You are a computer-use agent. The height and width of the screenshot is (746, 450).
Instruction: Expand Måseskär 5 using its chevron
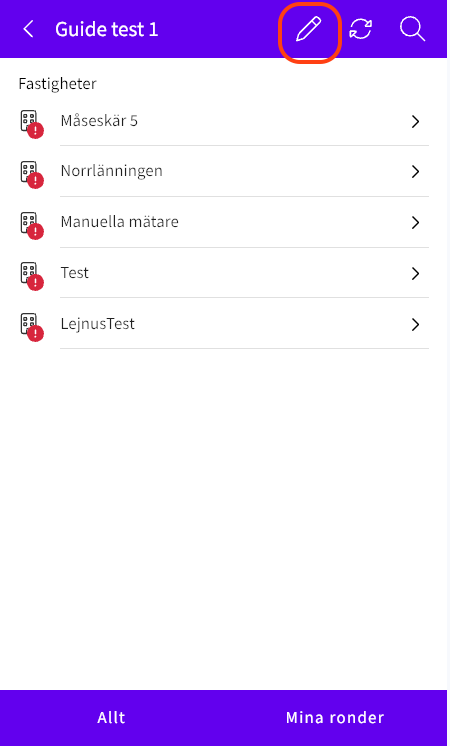[x=415, y=122]
